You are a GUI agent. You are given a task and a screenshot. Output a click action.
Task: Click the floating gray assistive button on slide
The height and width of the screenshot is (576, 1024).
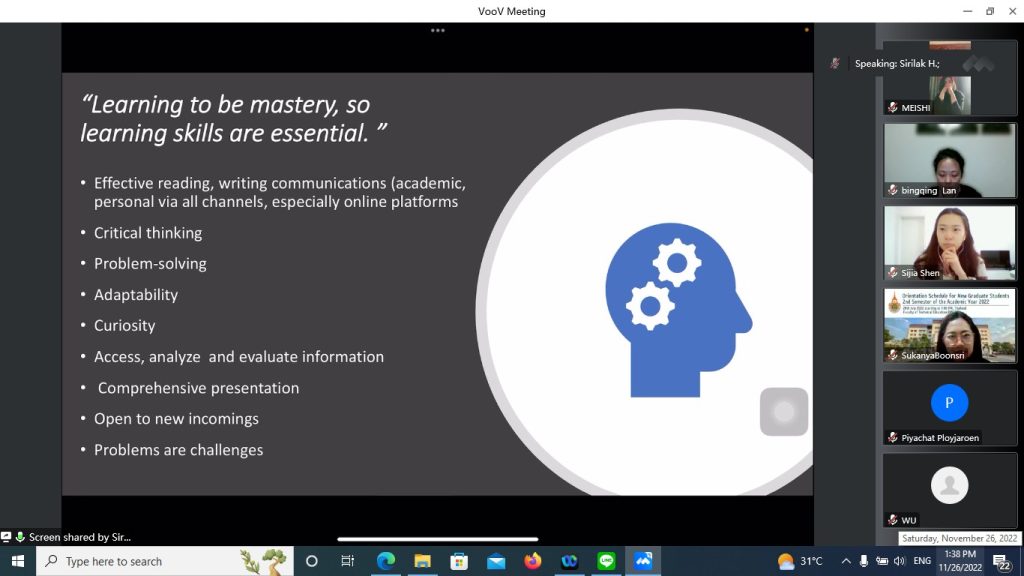pyautogui.click(x=783, y=411)
